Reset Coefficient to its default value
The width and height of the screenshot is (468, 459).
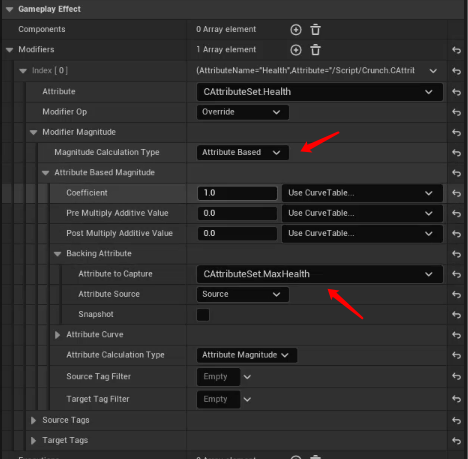456,193
